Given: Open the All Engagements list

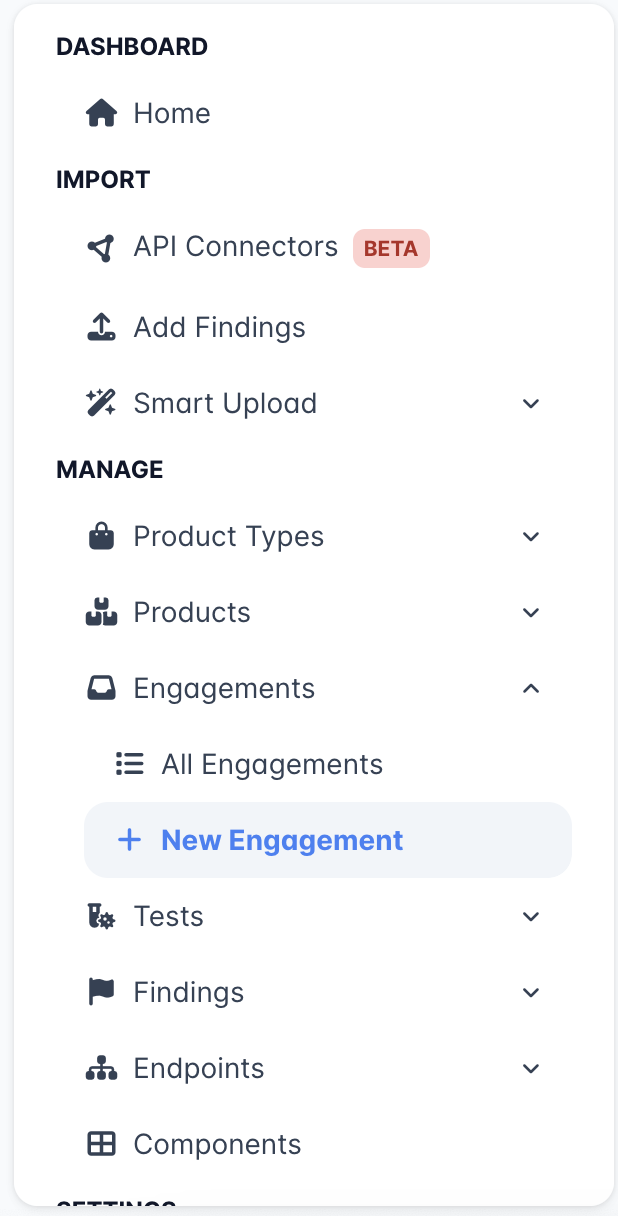Looking at the screenshot, I should [272, 765].
